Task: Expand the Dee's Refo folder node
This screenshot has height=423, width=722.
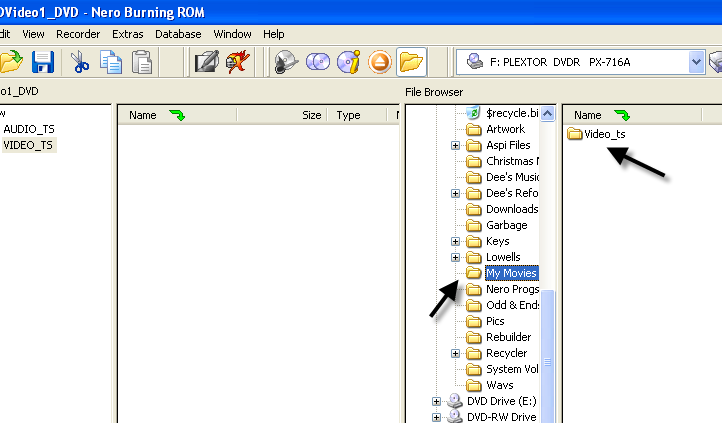Action: point(455,193)
